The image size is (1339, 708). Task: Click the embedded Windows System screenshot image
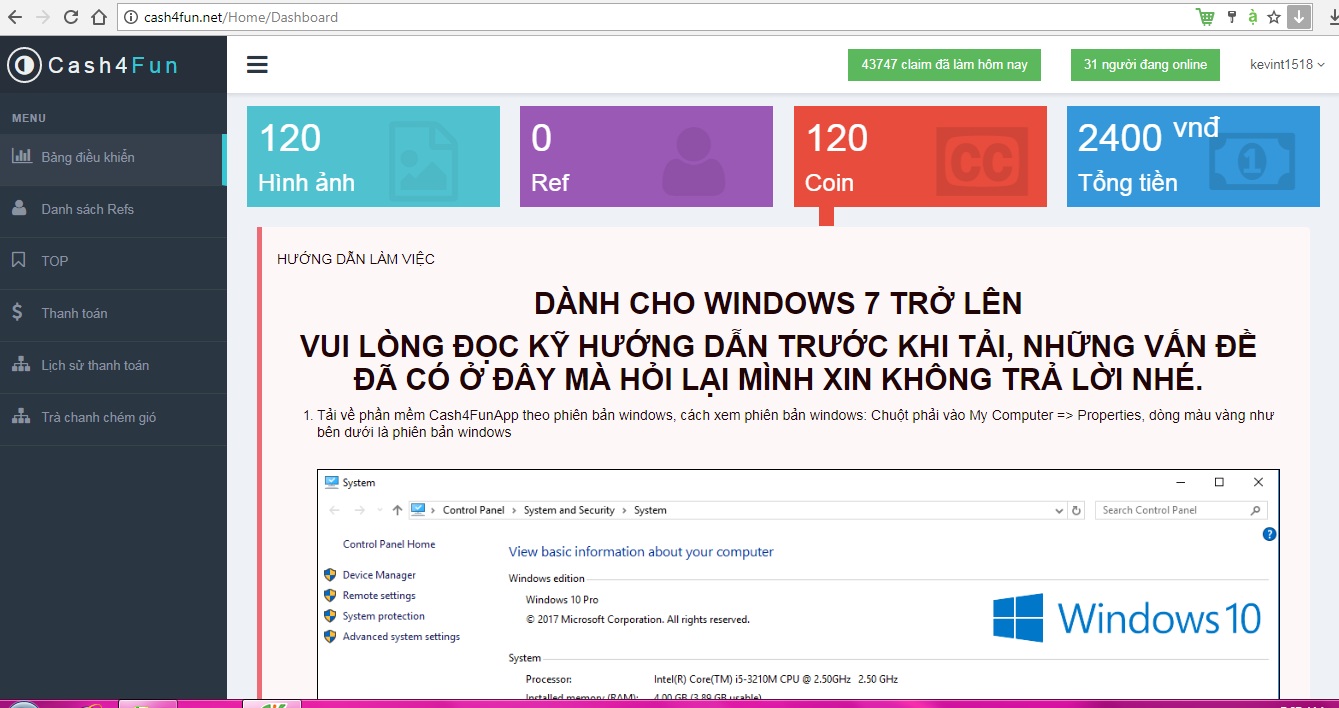point(798,584)
